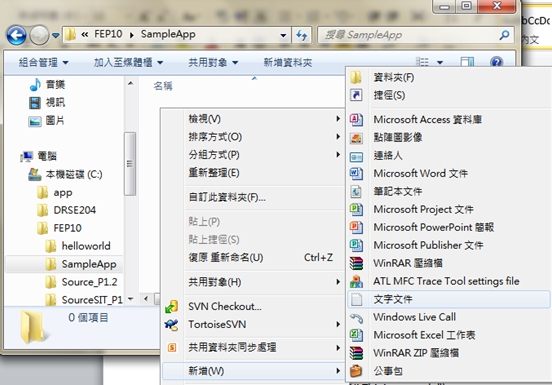
Task: Click the 點陣圖影像 bitmap icon
Action: 356,138
